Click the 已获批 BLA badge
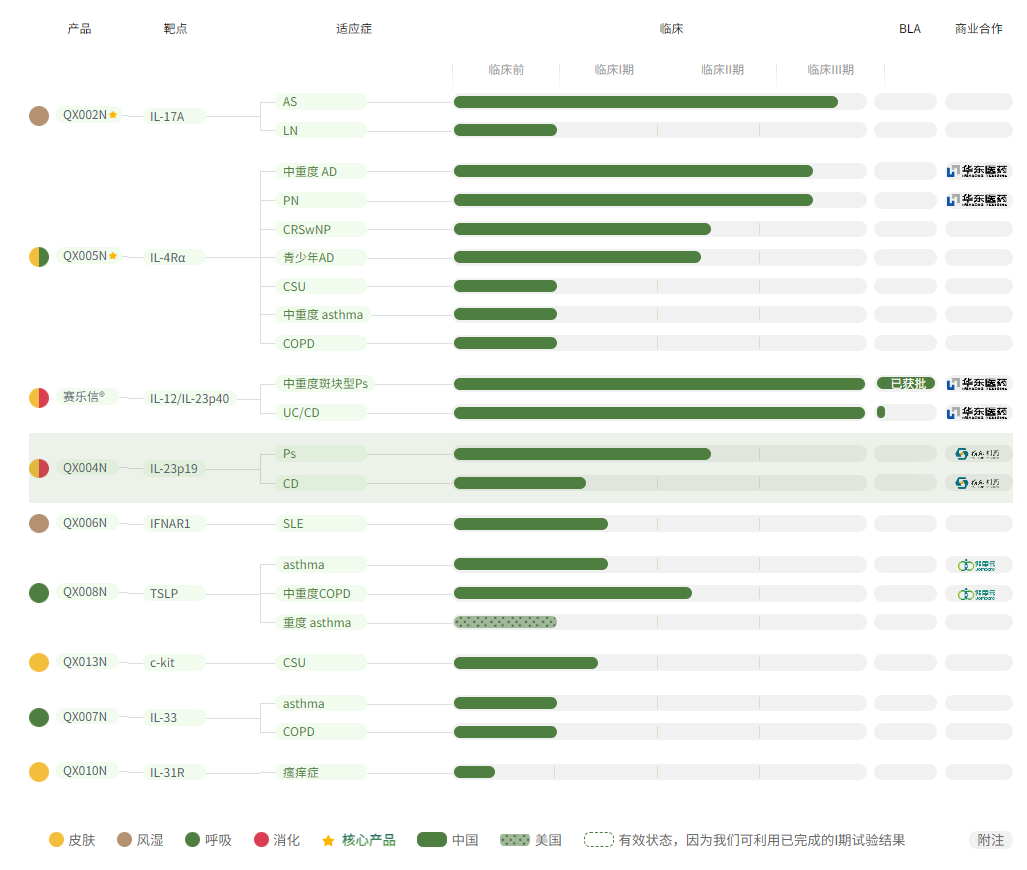 [906, 383]
